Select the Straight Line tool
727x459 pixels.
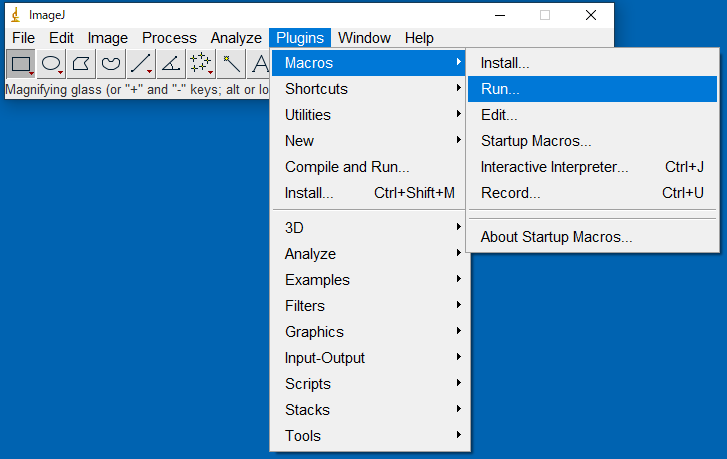(x=141, y=64)
